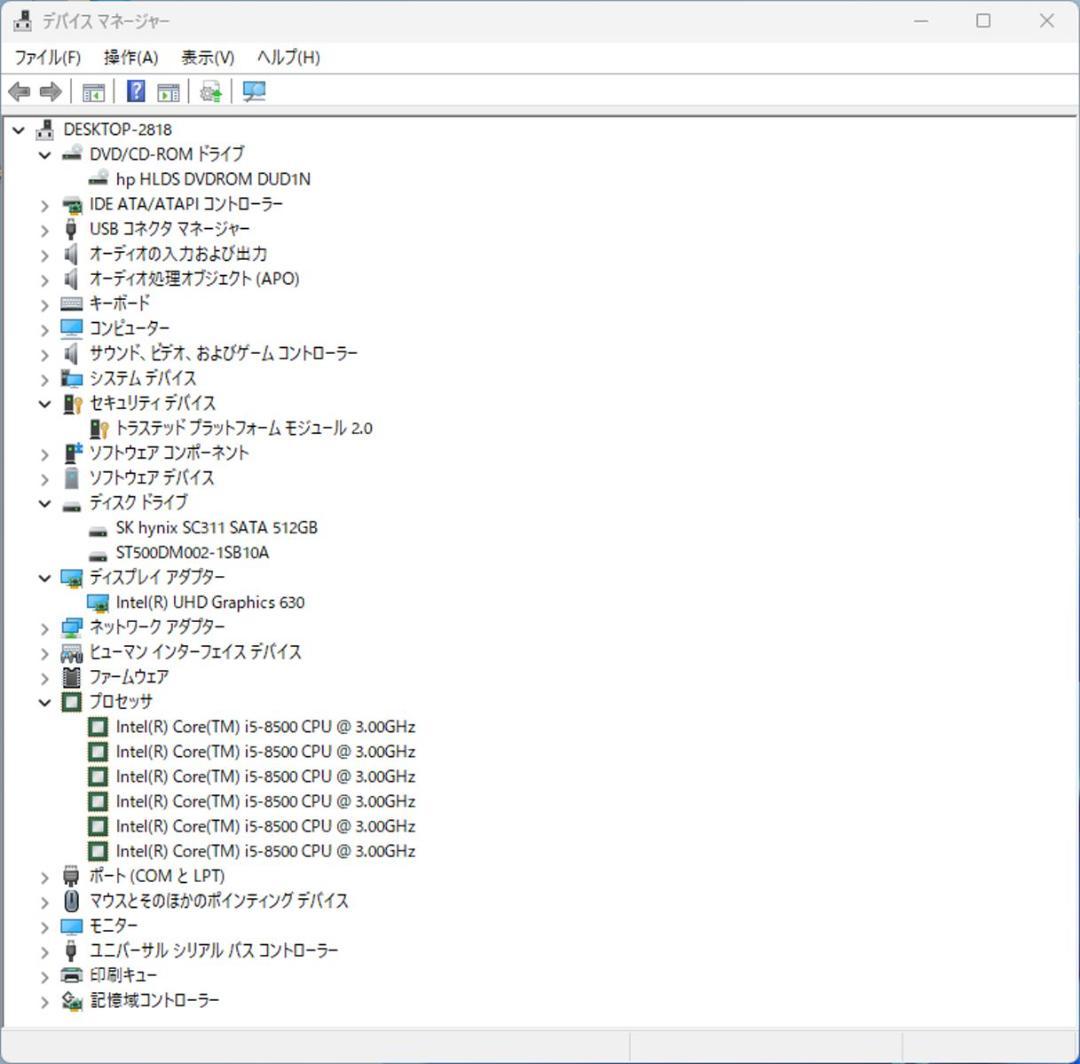This screenshot has width=1080, height=1064.
Task: Click the セキュリティ デバイス key icon
Action: (x=72, y=404)
